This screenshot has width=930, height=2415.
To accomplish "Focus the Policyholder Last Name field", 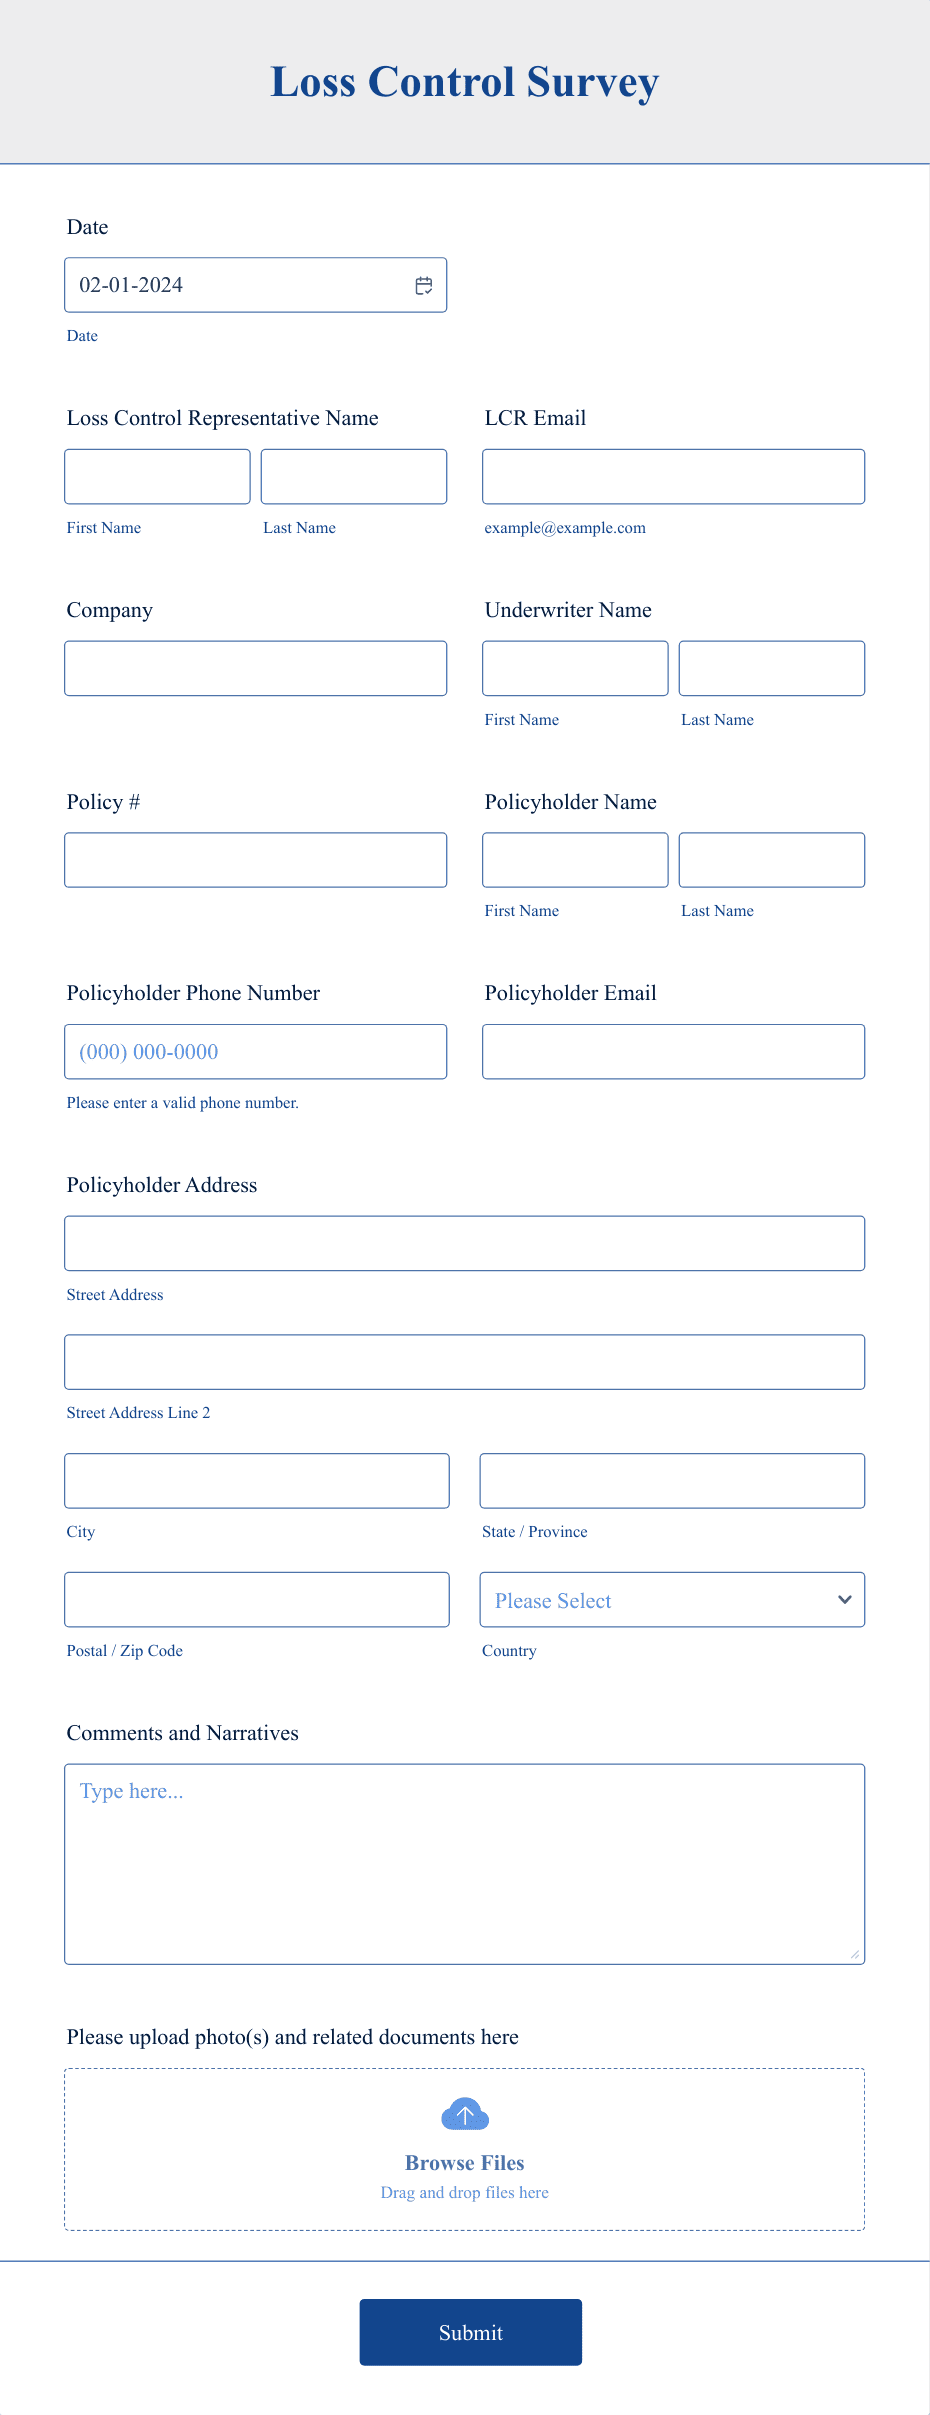I will pos(770,859).
